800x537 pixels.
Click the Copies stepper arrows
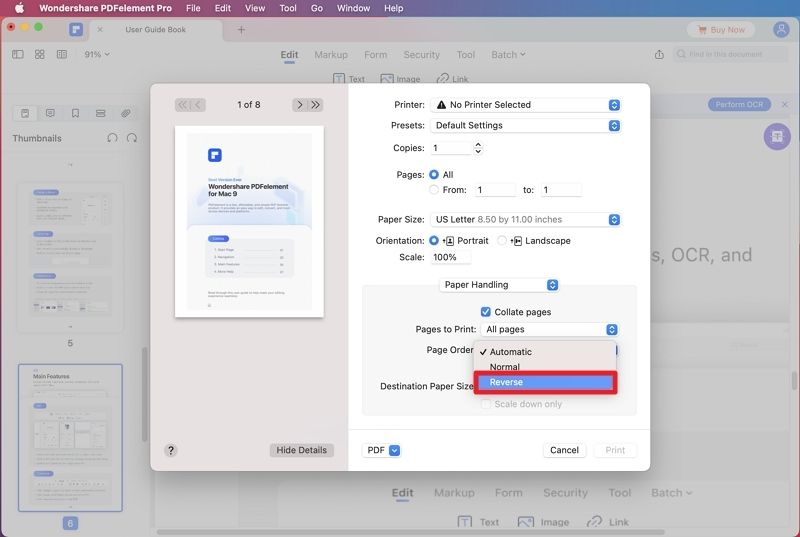tap(478, 148)
